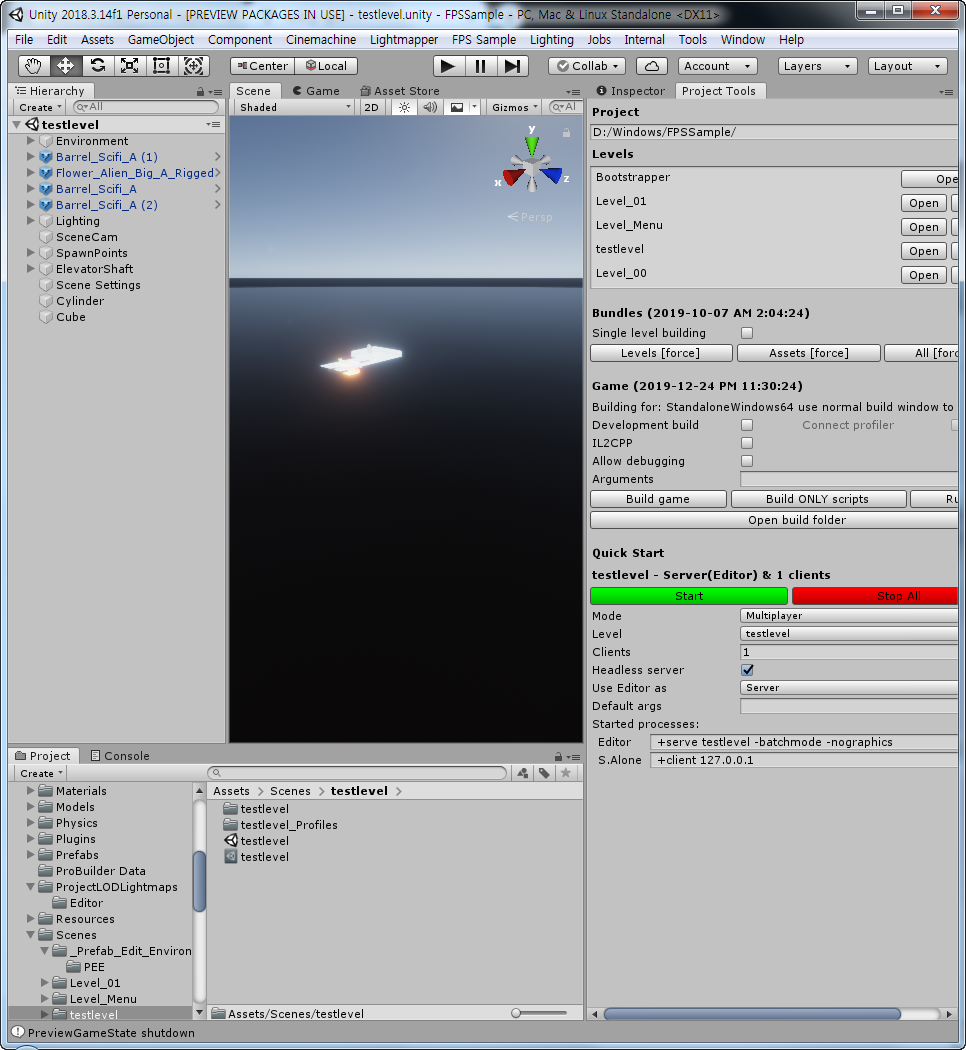Expand the Environment object in Hierarchy
This screenshot has height=1050, width=966.
click(31, 141)
